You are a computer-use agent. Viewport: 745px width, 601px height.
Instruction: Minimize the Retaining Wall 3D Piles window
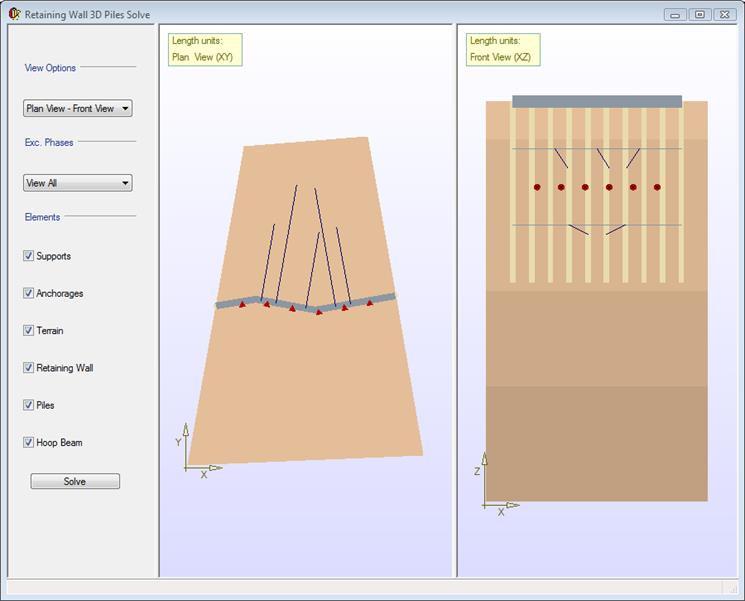(x=675, y=15)
